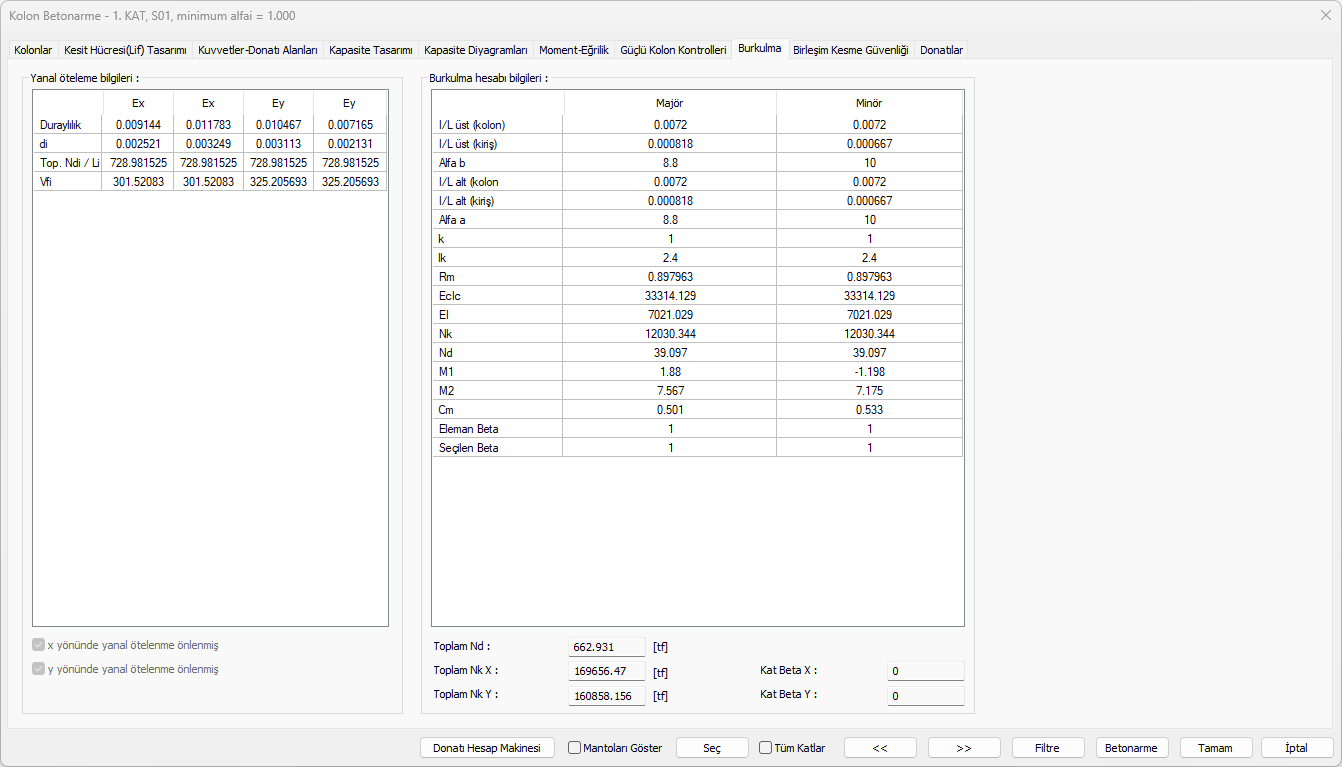Confirm with the Tamam button

1216,748
